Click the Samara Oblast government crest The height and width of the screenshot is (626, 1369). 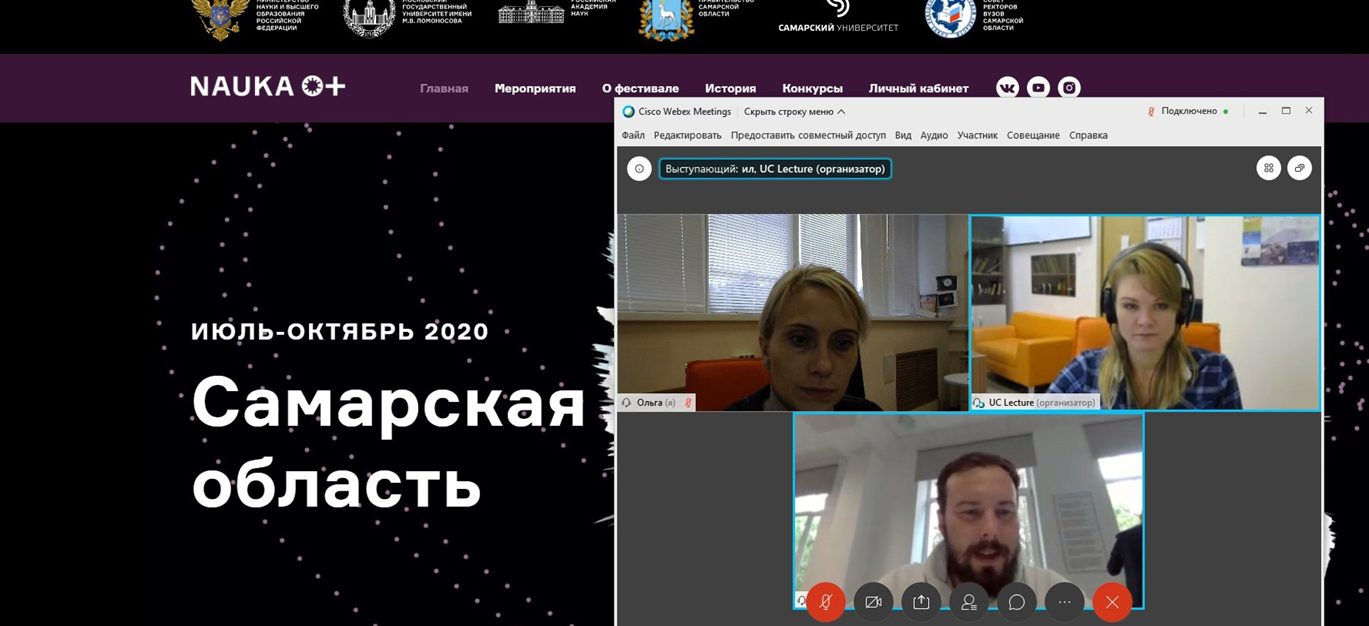click(666, 20)
